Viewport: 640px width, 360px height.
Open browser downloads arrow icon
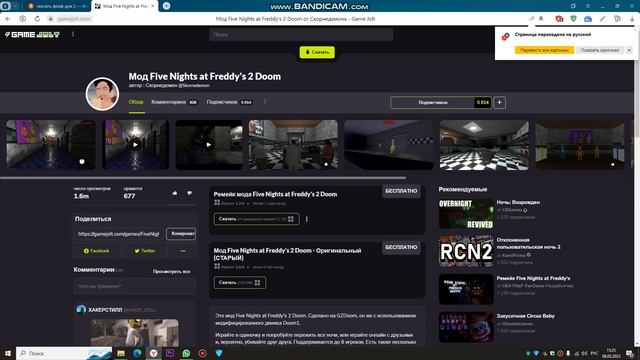pyautogui.click(x=632, y=19)
